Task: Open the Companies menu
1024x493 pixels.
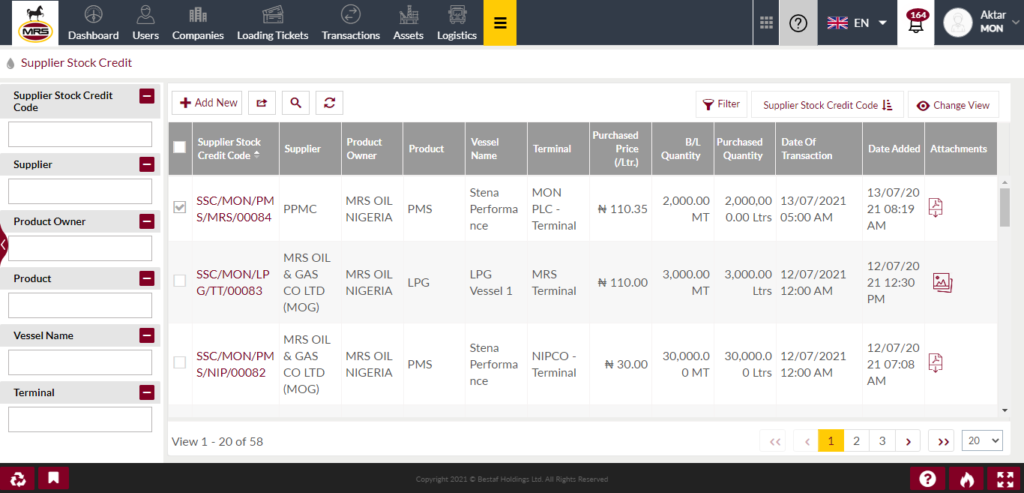Action: (198, 23)
